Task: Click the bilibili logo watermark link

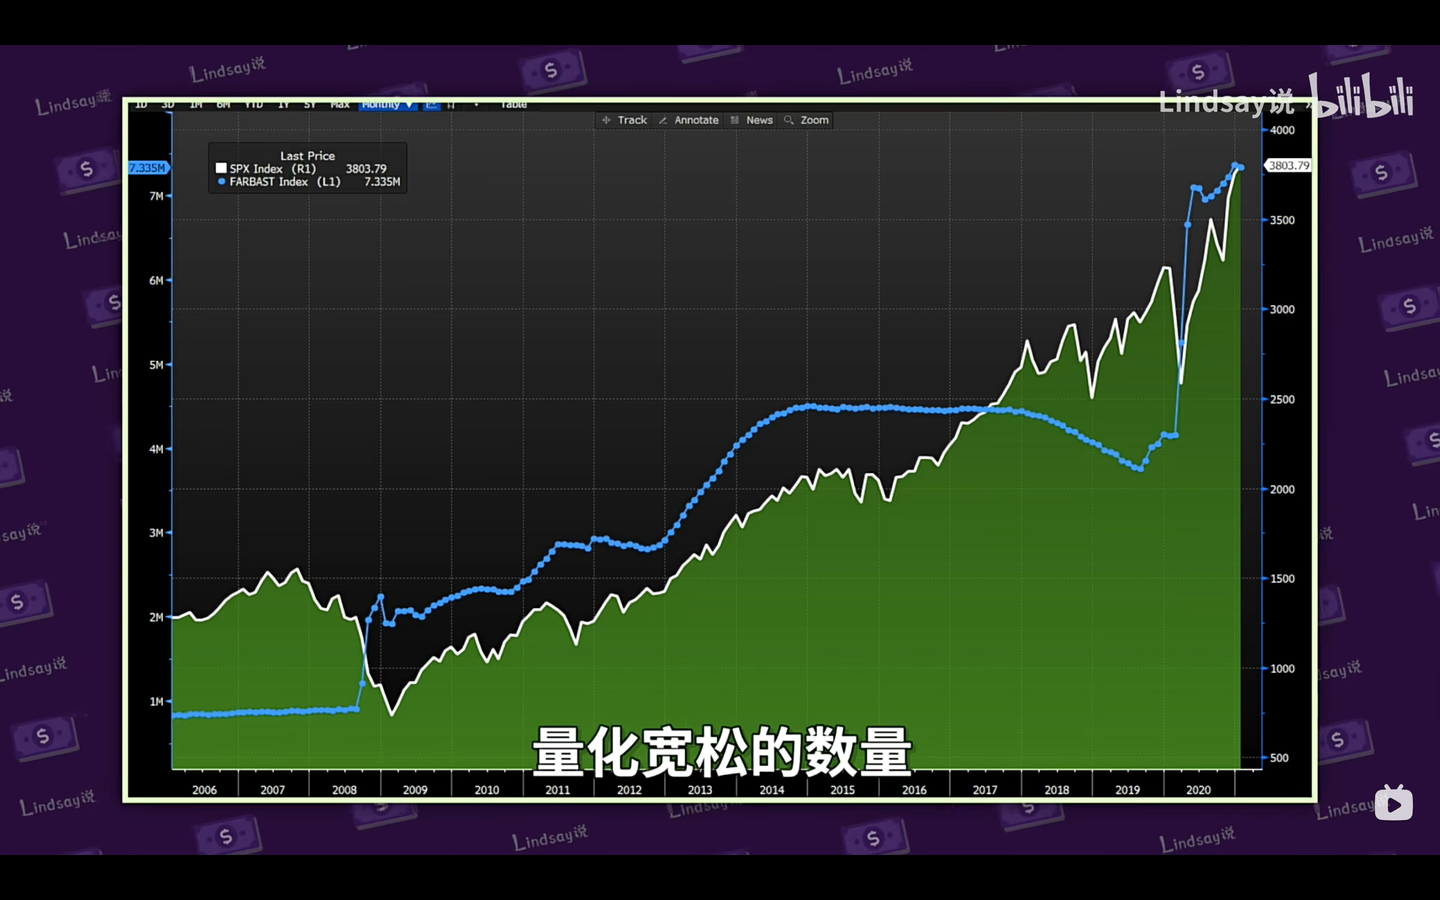Action: click(x=1361, y=97)
